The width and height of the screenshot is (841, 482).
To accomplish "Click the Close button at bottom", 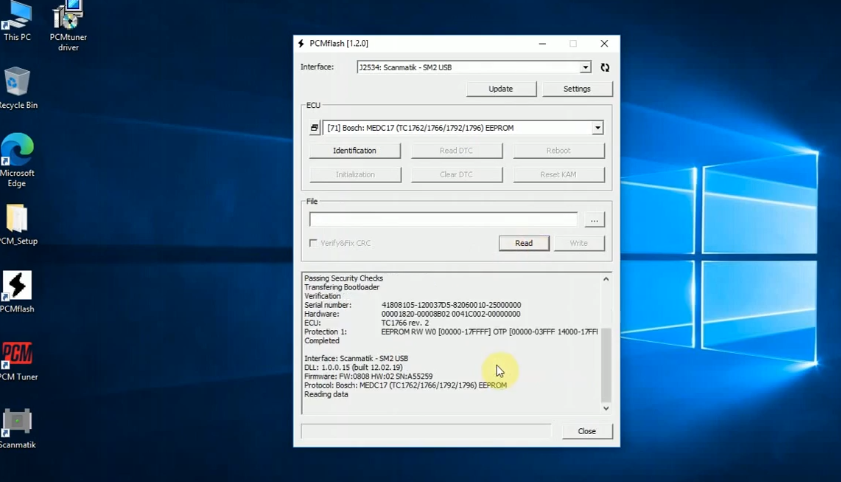I will click(587, 431).
